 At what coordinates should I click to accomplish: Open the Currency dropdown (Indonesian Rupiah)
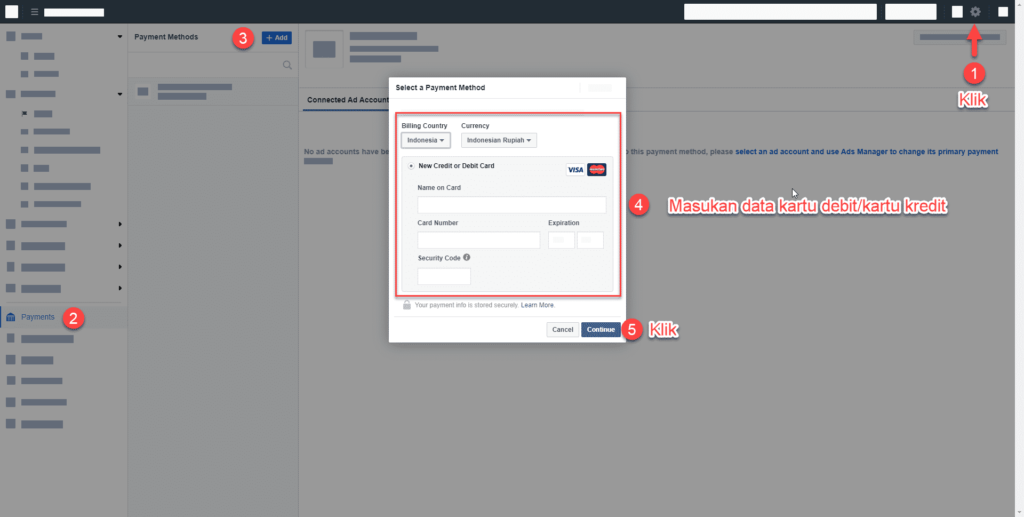coord(499,141)
